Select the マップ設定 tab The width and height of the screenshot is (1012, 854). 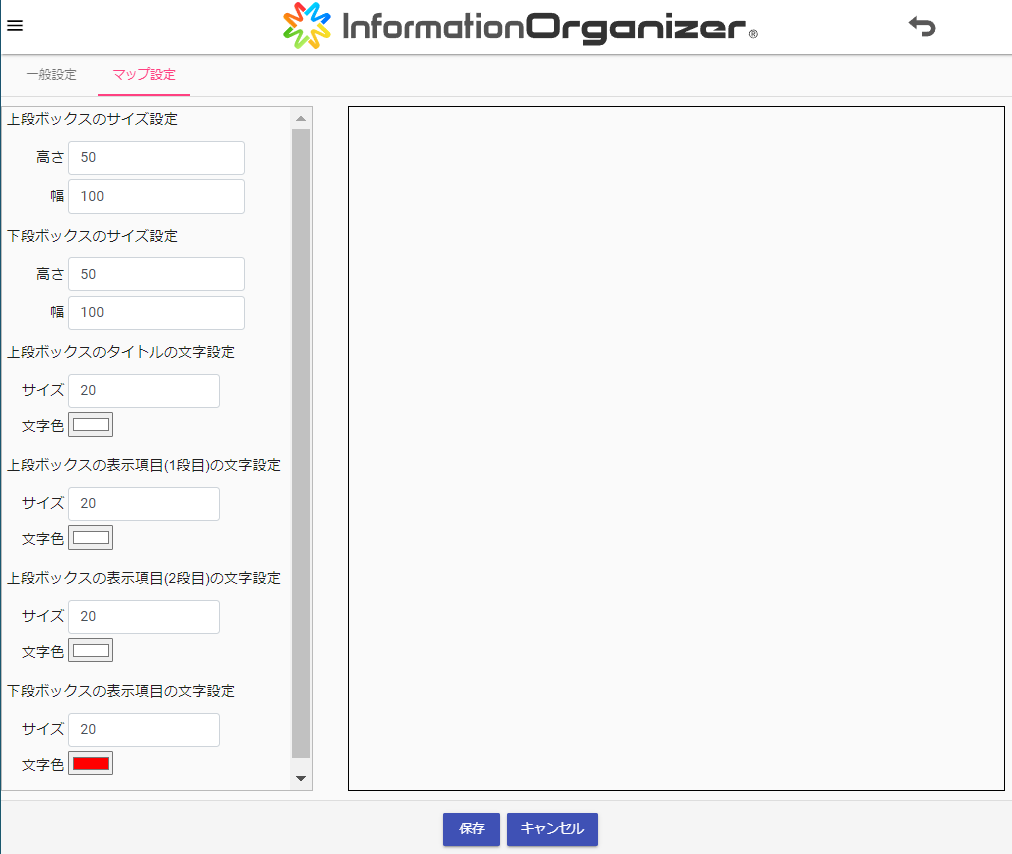[144, 75]
